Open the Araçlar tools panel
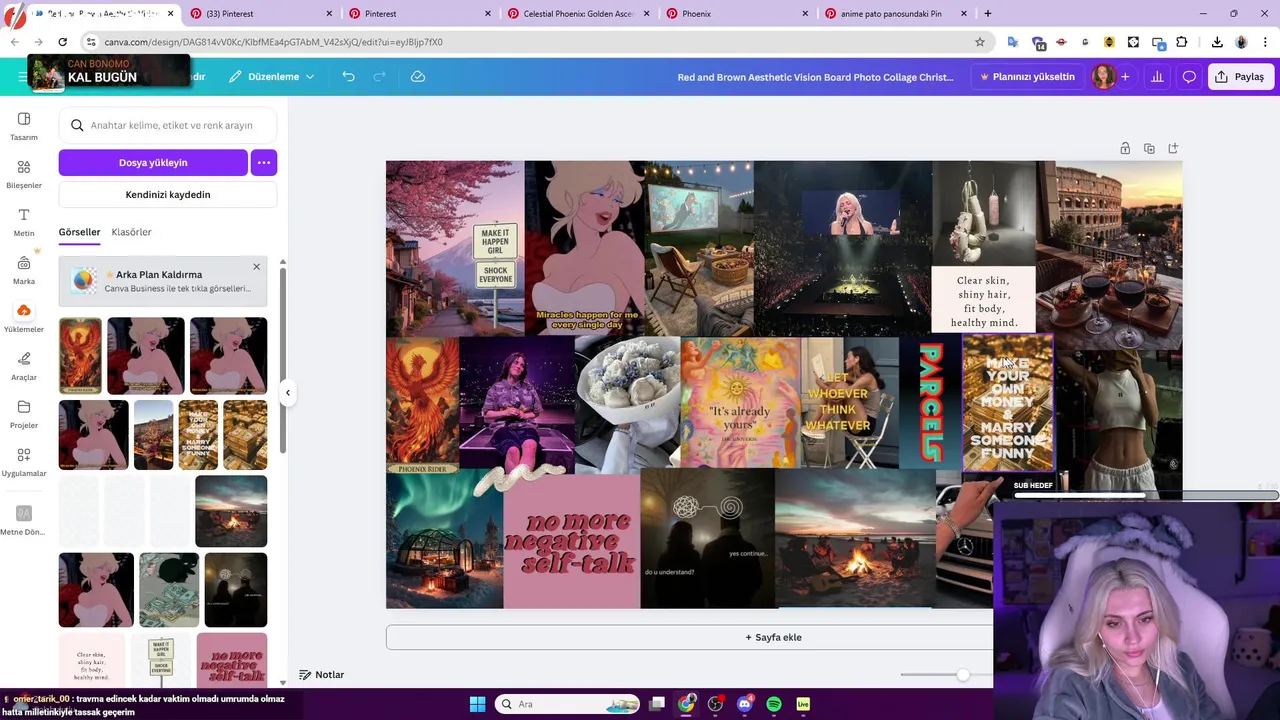 click(x=23, y=366)
